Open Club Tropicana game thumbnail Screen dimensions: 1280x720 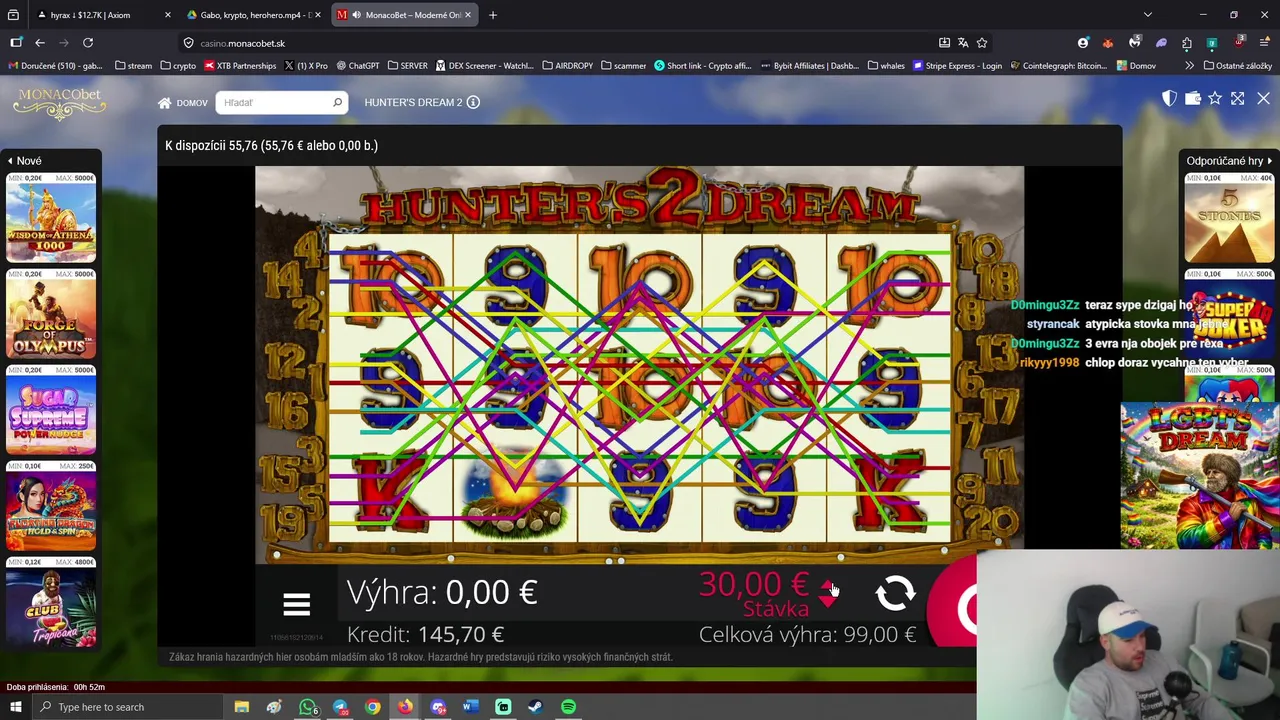click(51, 603)
